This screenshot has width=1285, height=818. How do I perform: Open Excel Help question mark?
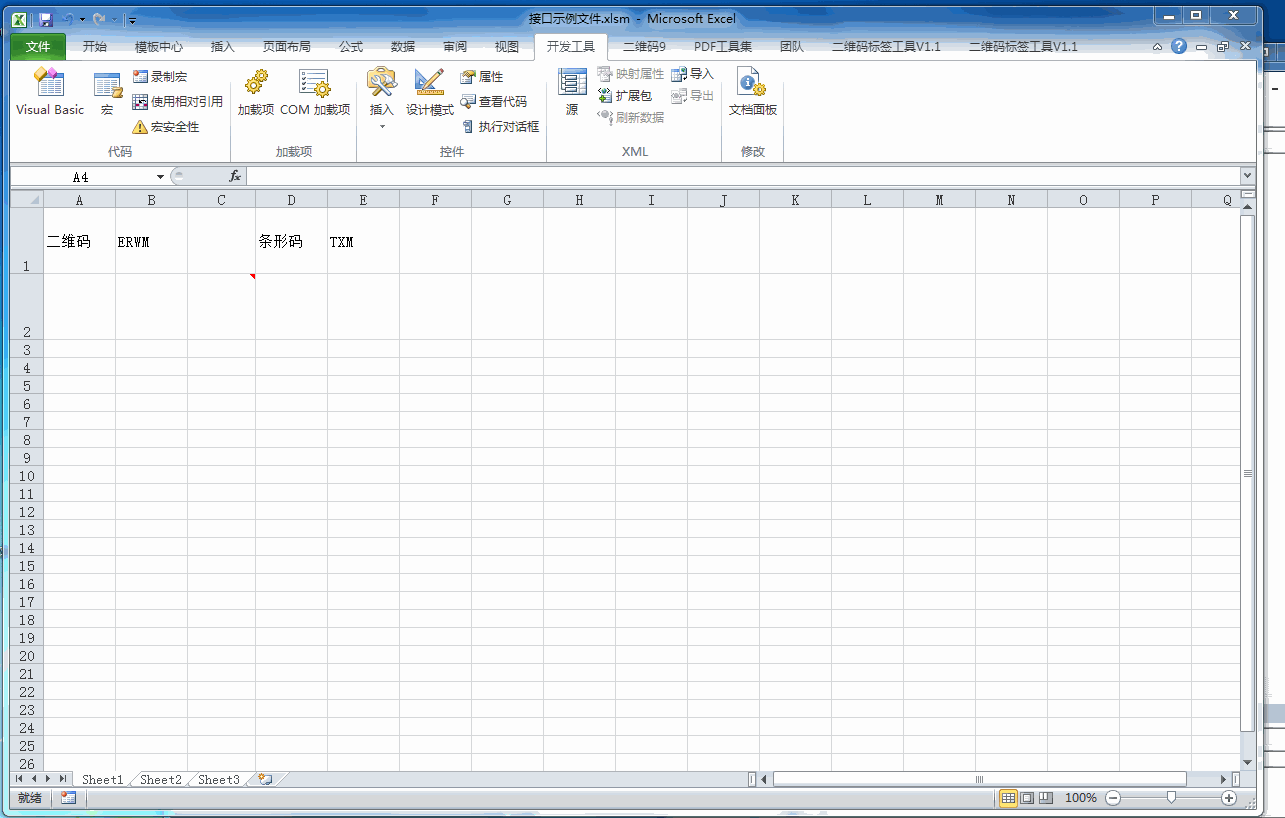1179,46
